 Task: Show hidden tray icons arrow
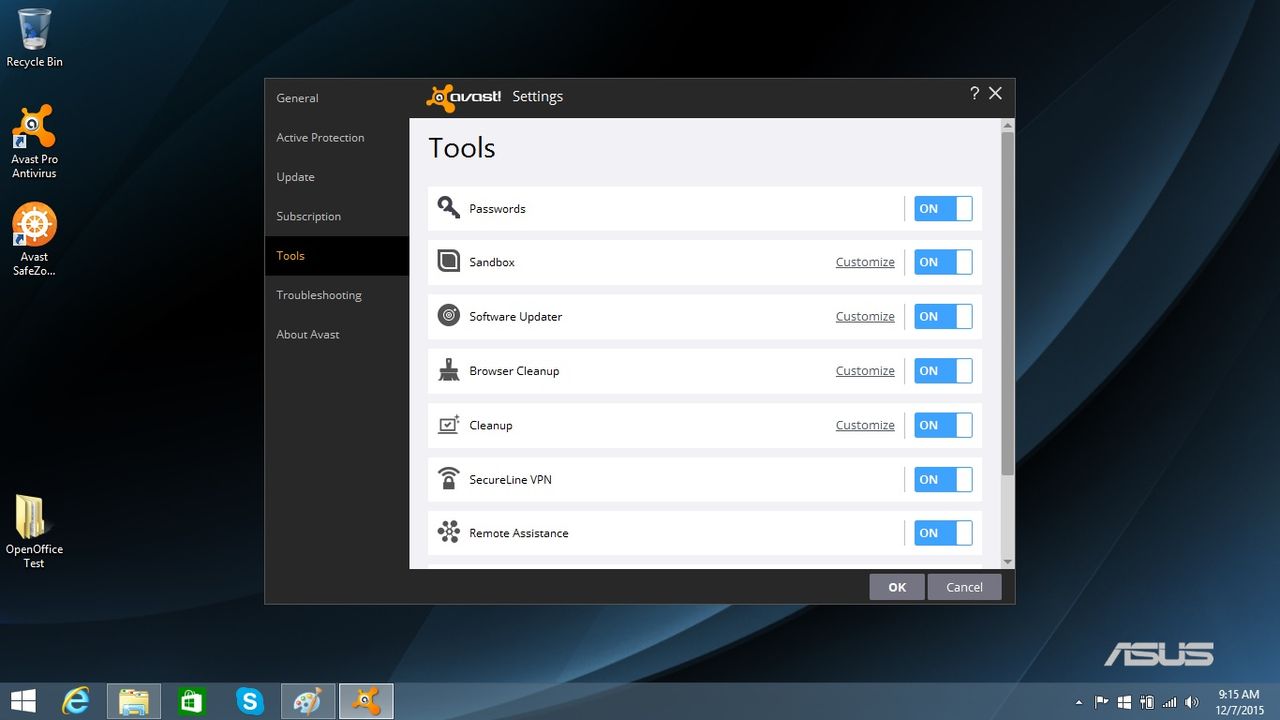1078,702
